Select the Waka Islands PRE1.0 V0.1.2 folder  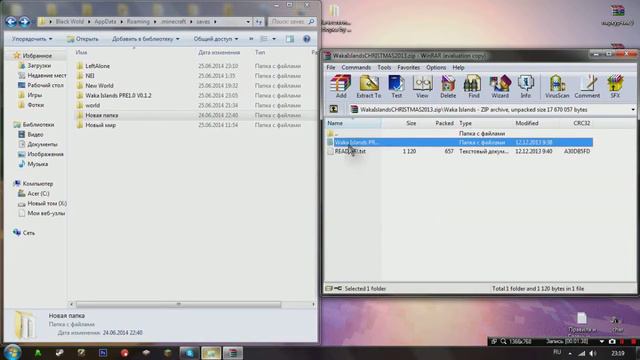(x=118, y=95)
